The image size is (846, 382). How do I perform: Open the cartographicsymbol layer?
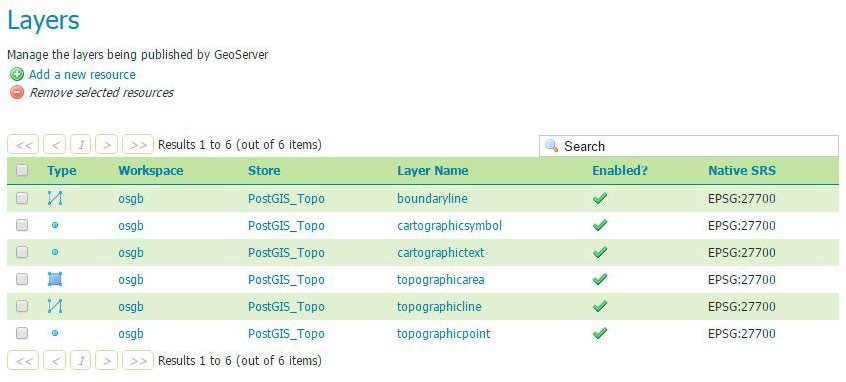pos(449,226)
